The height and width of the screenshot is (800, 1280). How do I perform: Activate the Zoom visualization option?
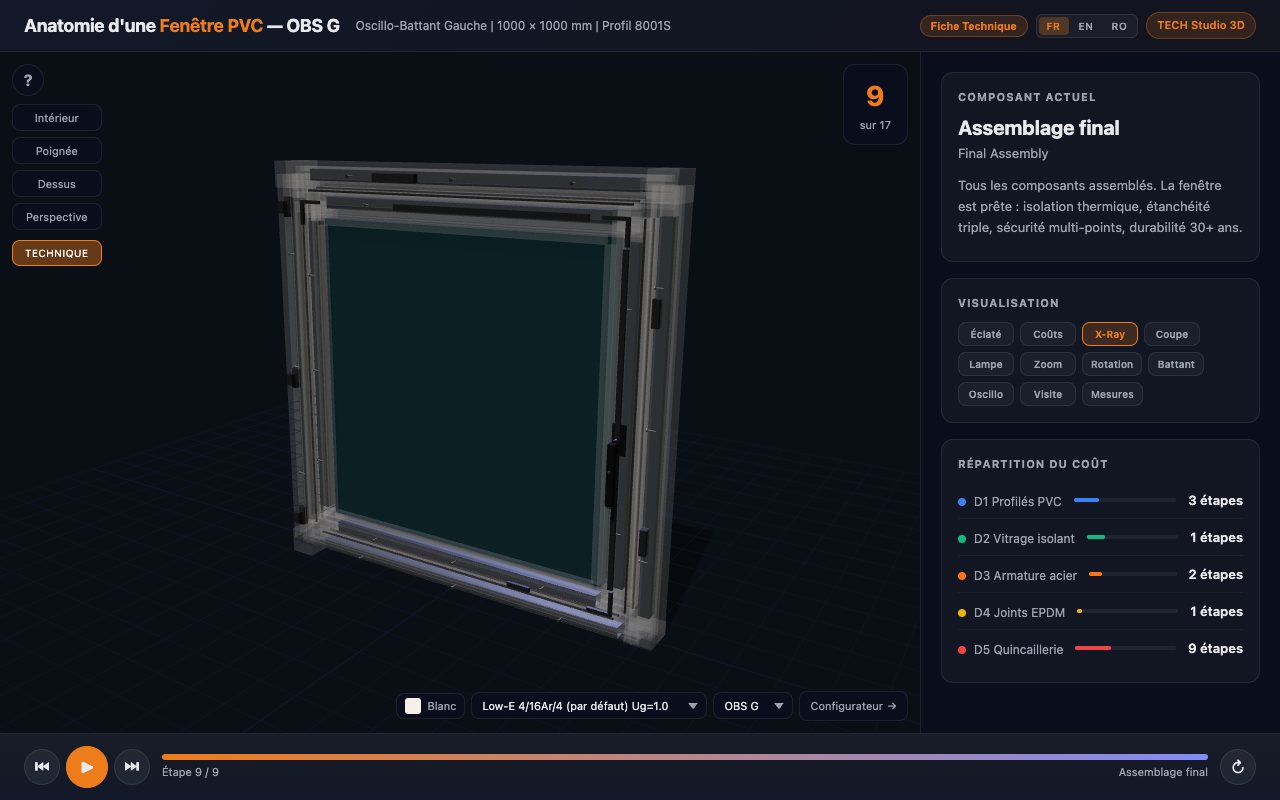tap(1048, 364)
